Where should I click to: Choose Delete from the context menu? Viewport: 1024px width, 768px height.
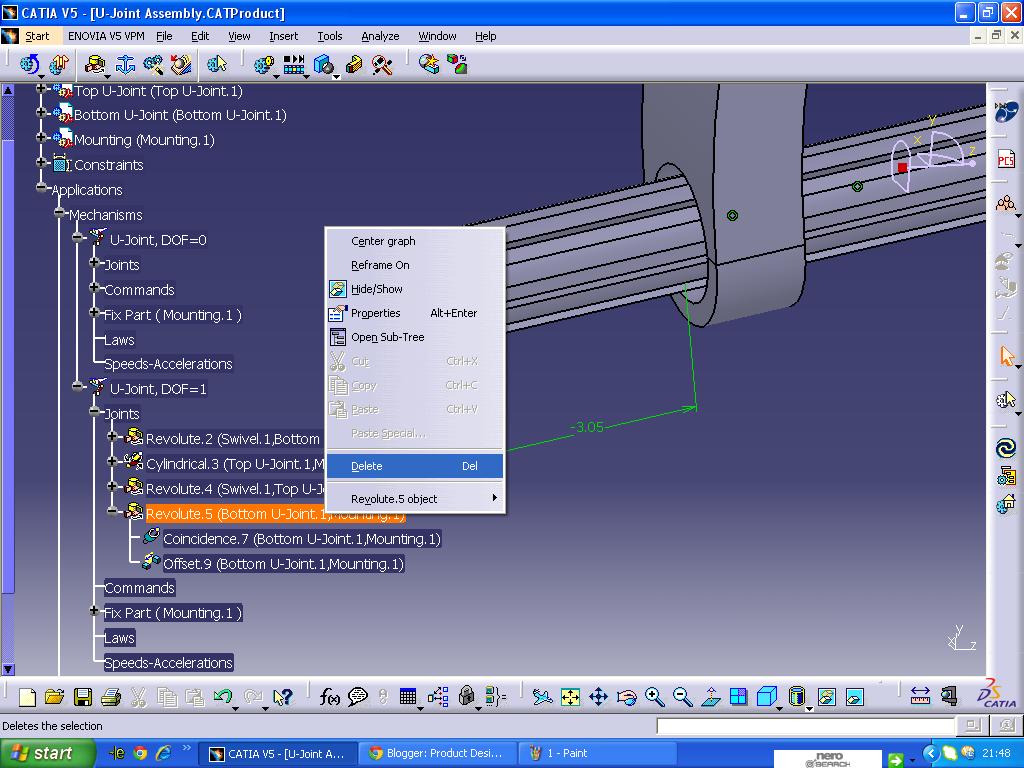click(x=415, y=466)
